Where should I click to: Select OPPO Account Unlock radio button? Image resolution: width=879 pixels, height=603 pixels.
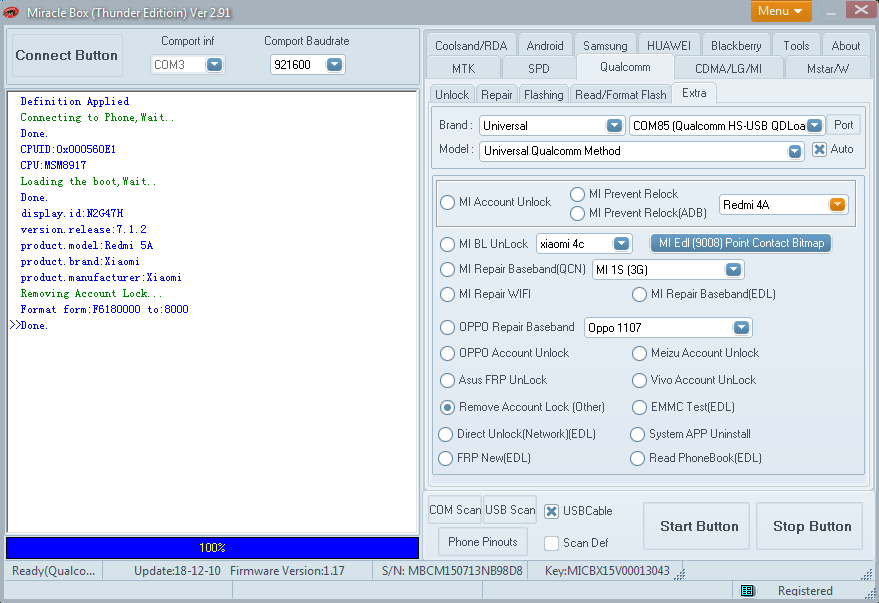coord(447,353)
